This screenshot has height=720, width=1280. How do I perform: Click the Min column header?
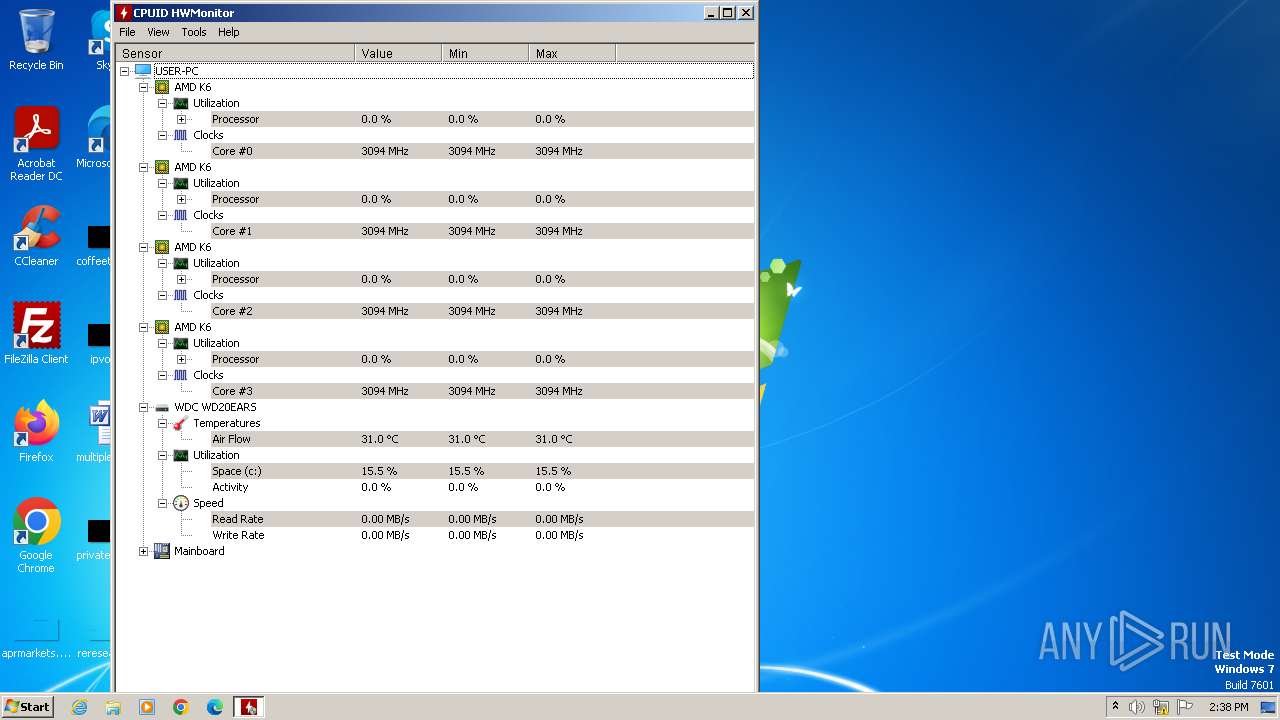pyautogui.click(x=485, y=53)
